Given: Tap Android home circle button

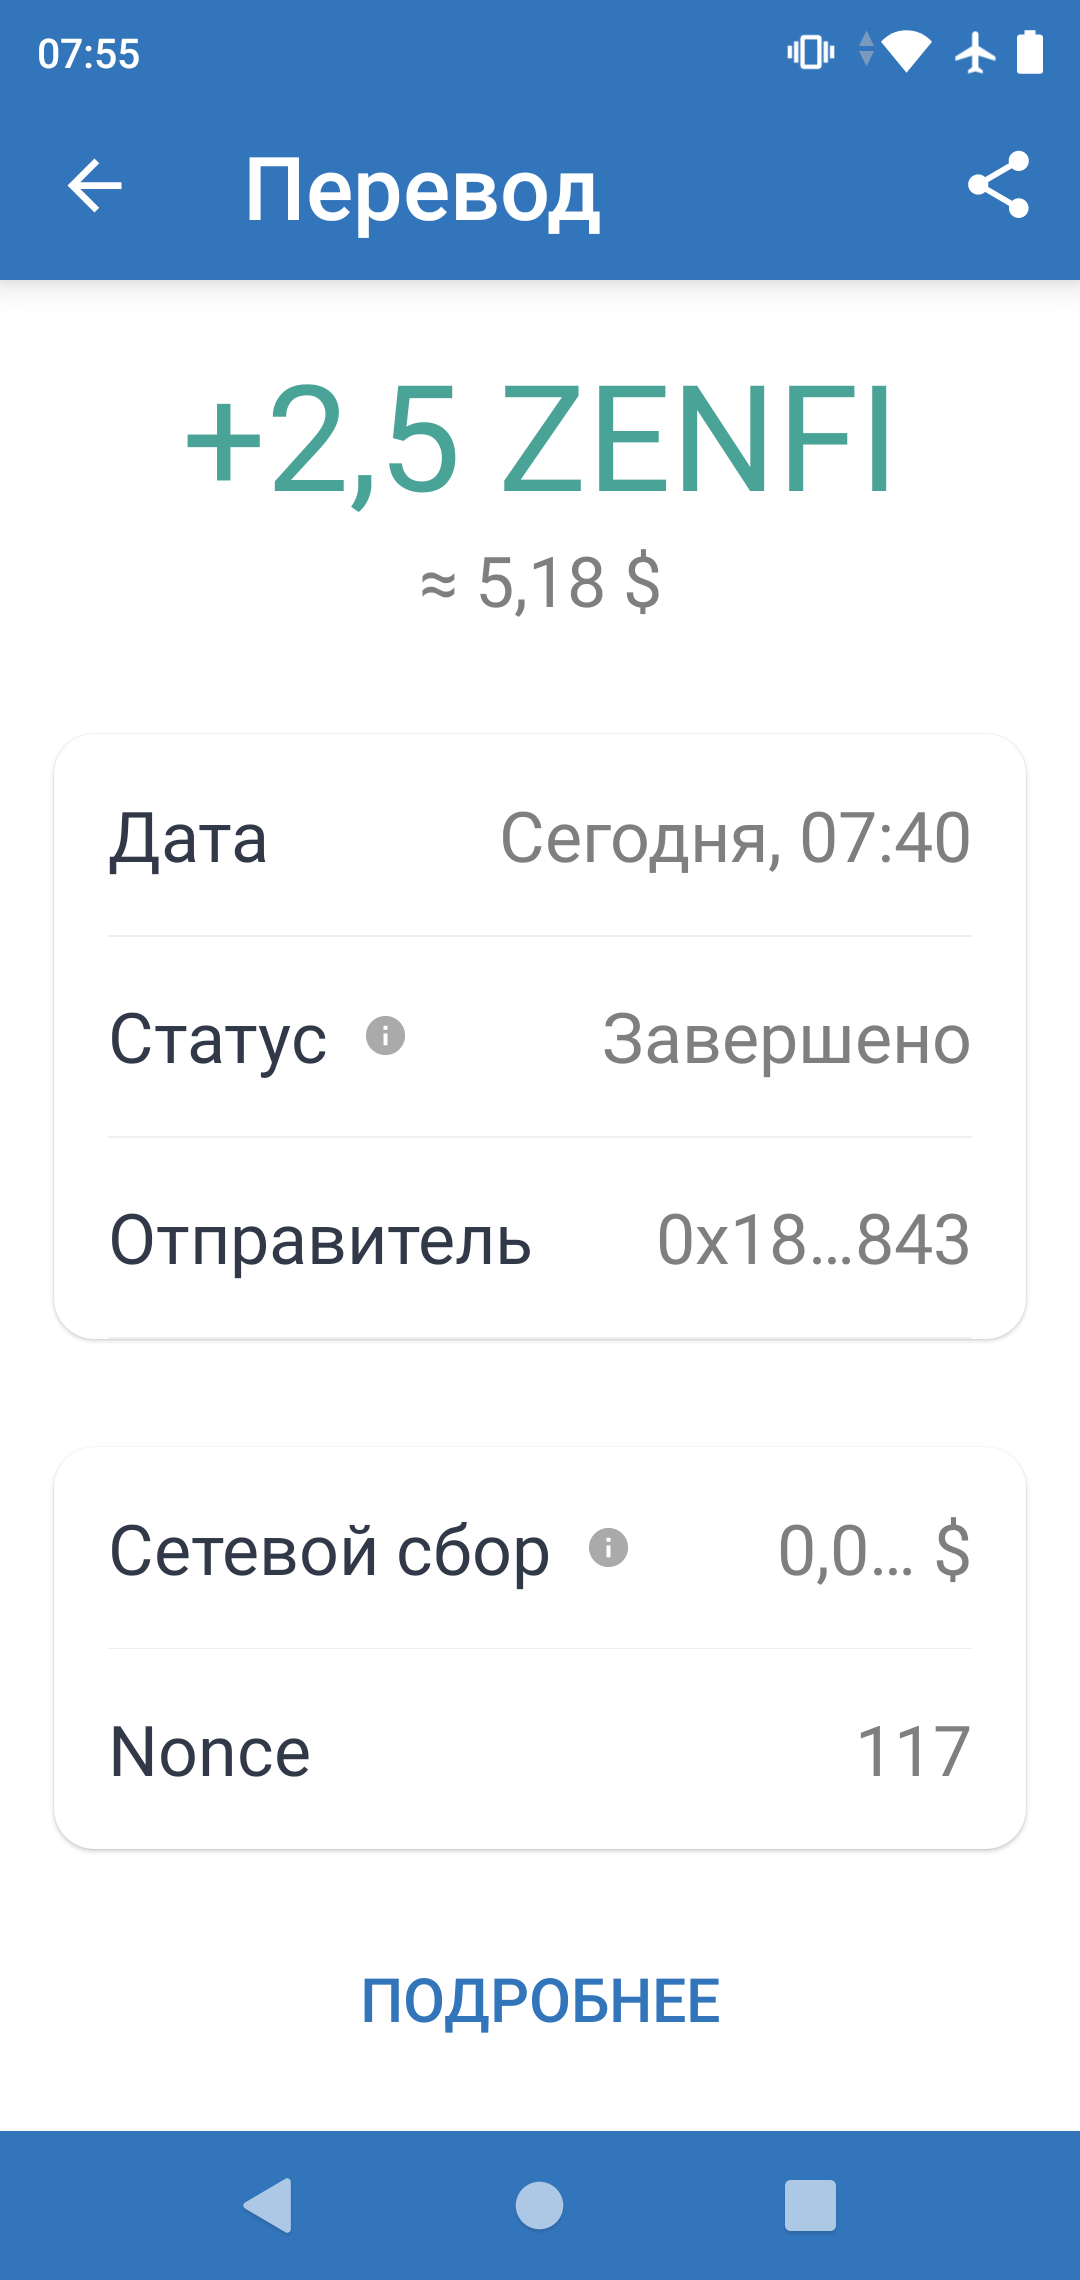Looking at the screenshot, I should click(x=540, y=2205).
